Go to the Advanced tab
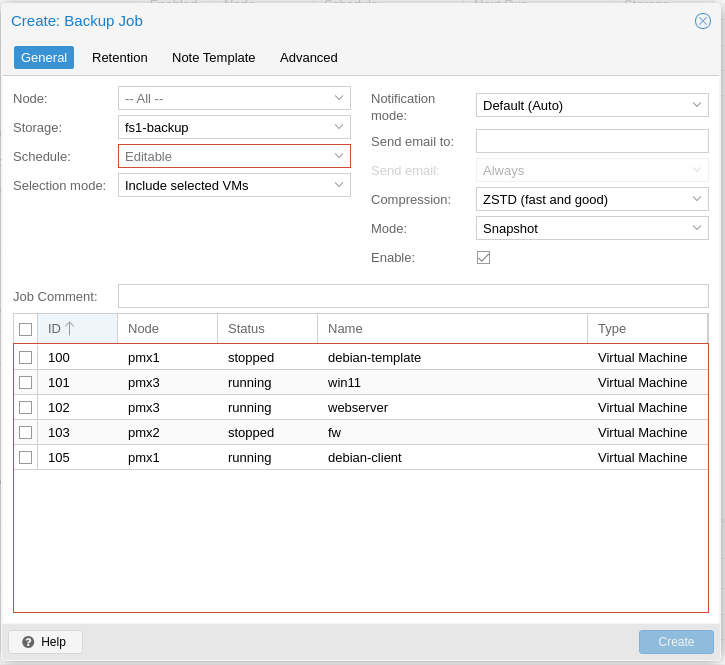The width and height of the screenshot is (725, 665). 309,57
